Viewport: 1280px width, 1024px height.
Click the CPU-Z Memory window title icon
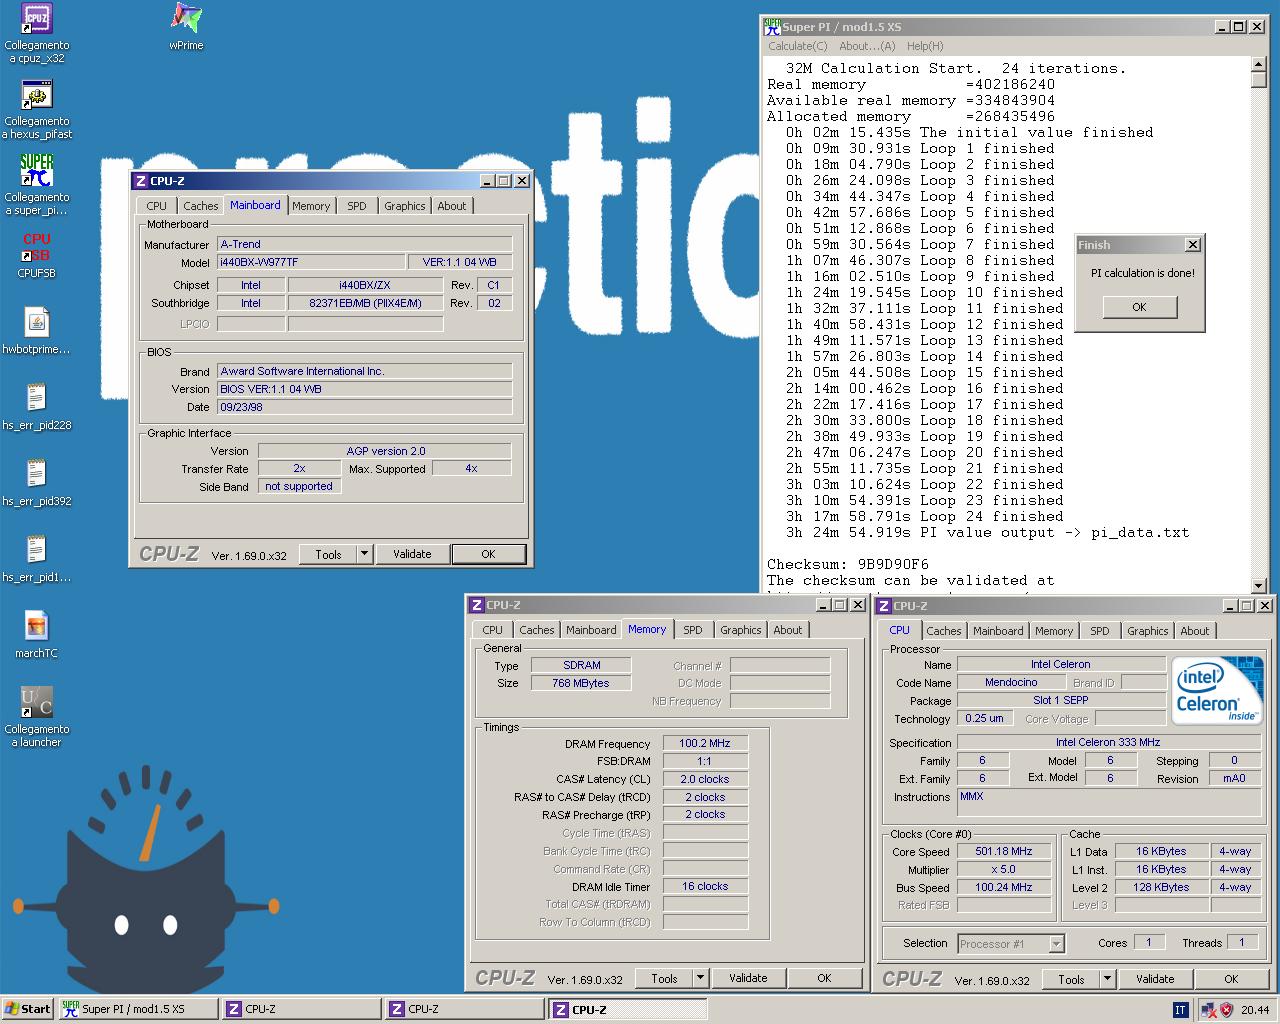(x=477, y=605)
